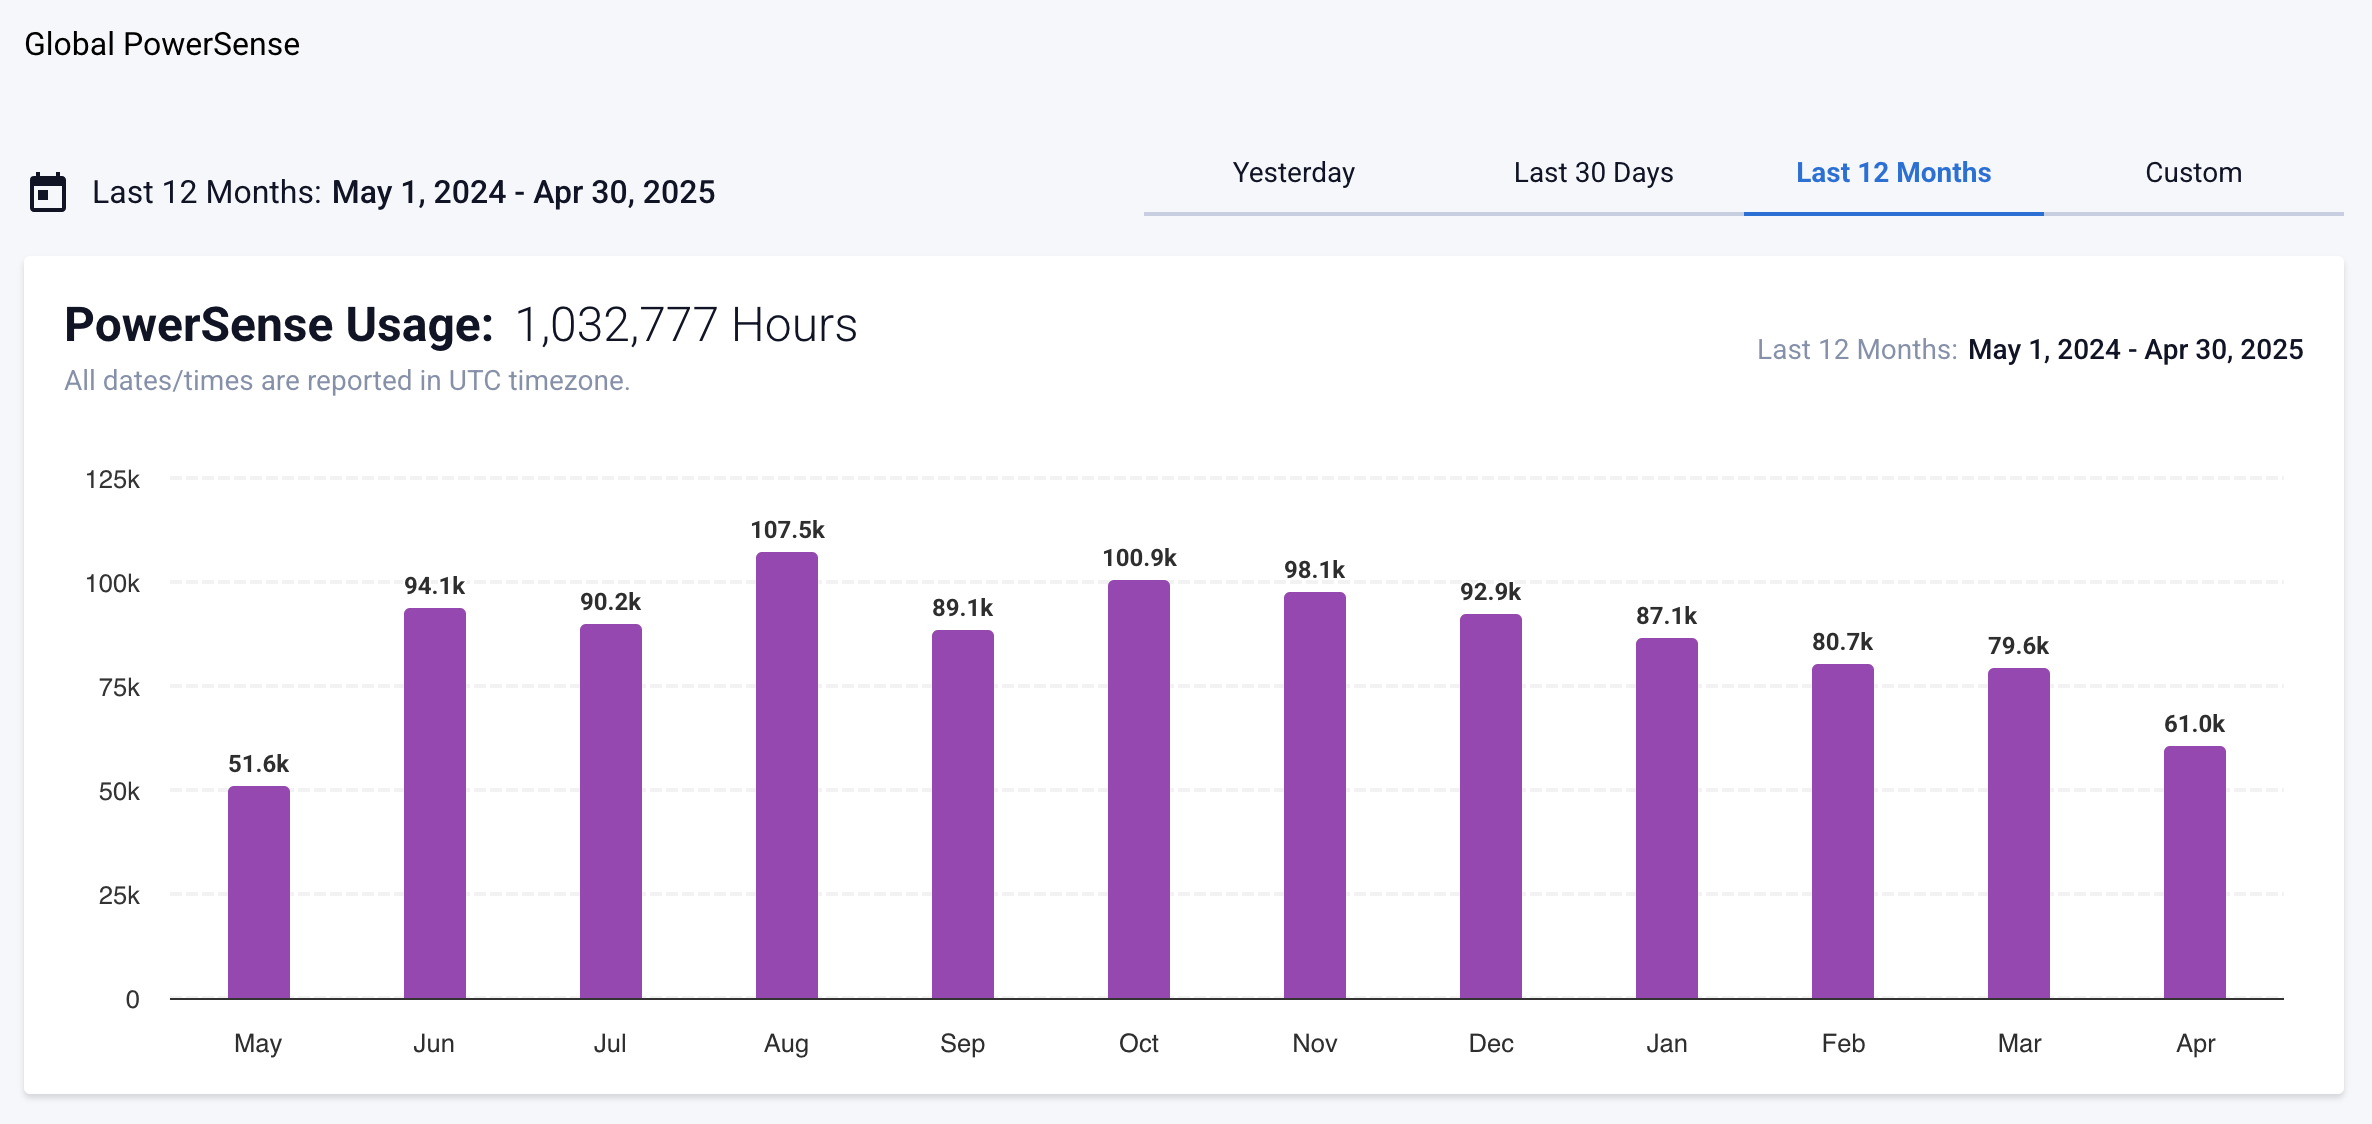This screenshot has width=2372, height=1124.
Task: Click the tallest Aug bar 107.5k
Action: (x=786, y=775)
